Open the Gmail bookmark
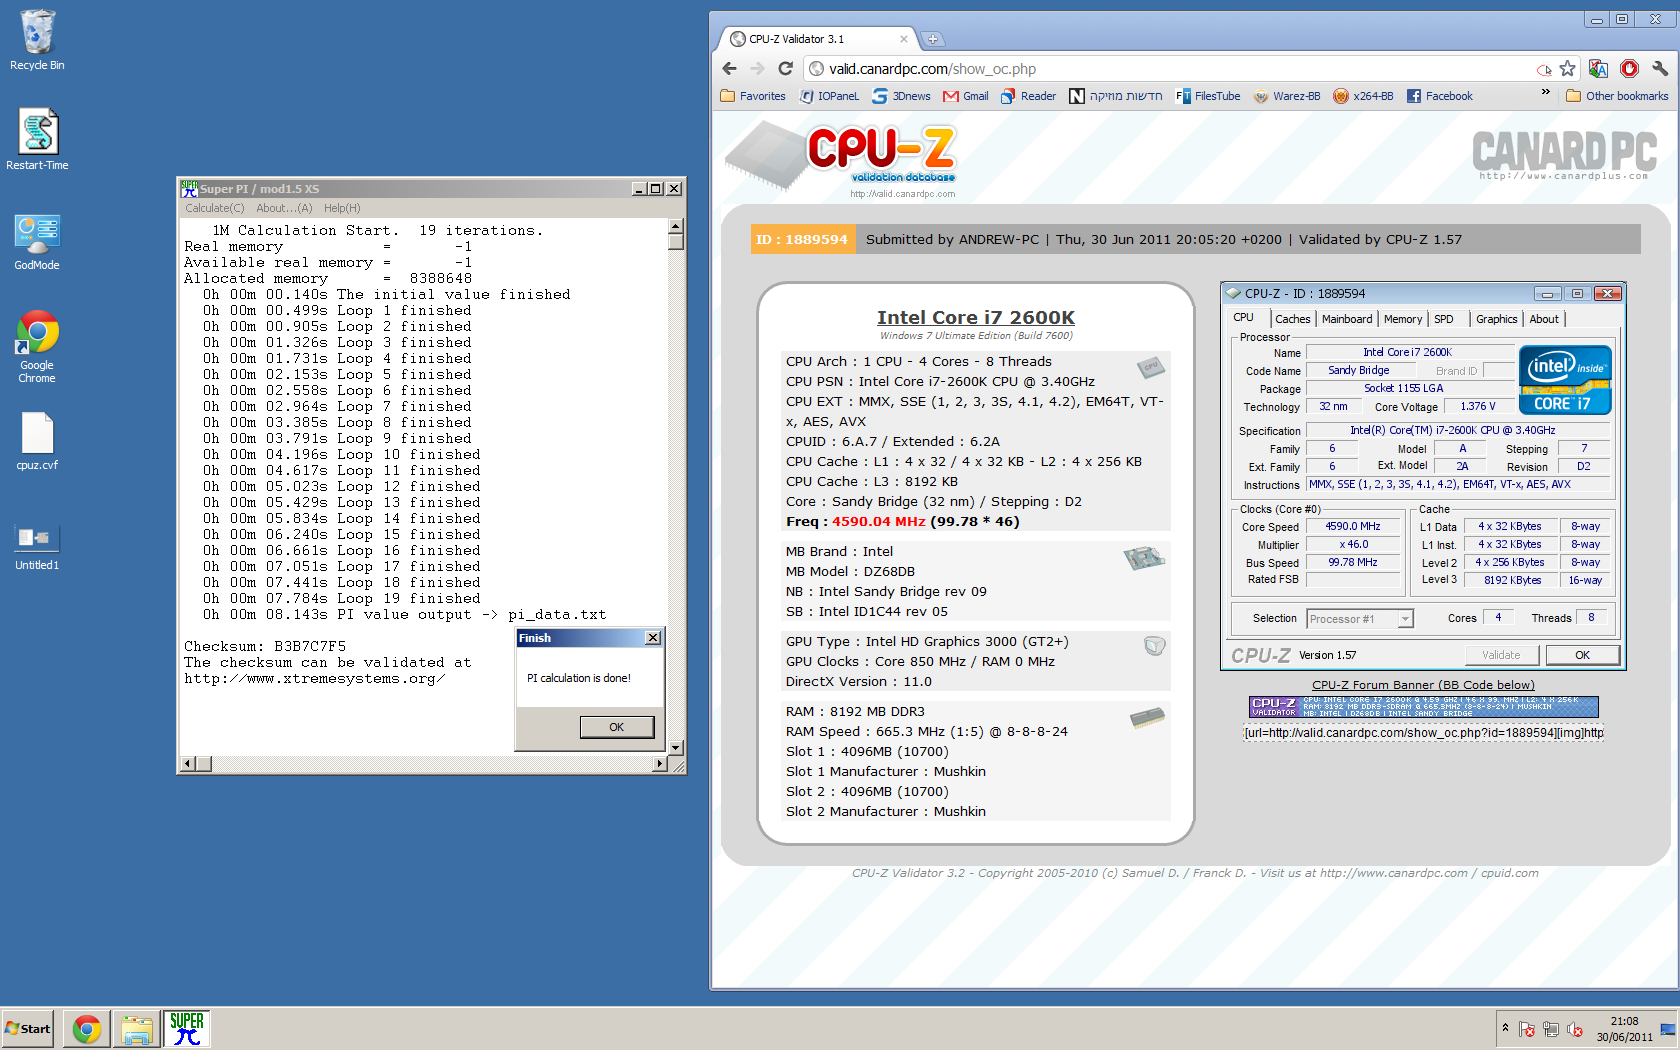The height and width of the screenshot is (1050, 1680). (966, 96)
